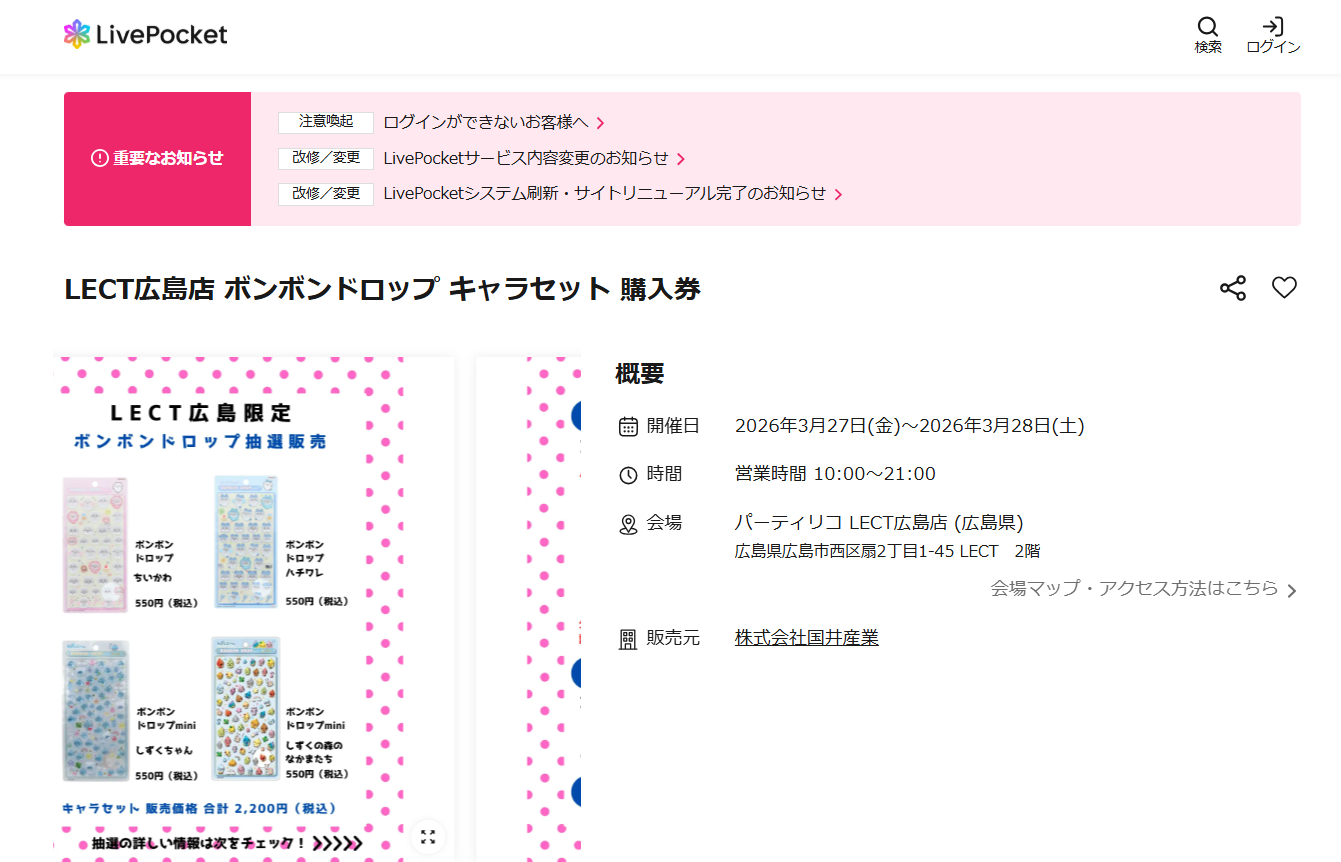Click the ログイン login icon
This screenshot has width=1341, height=862.
click(1272, 35)
